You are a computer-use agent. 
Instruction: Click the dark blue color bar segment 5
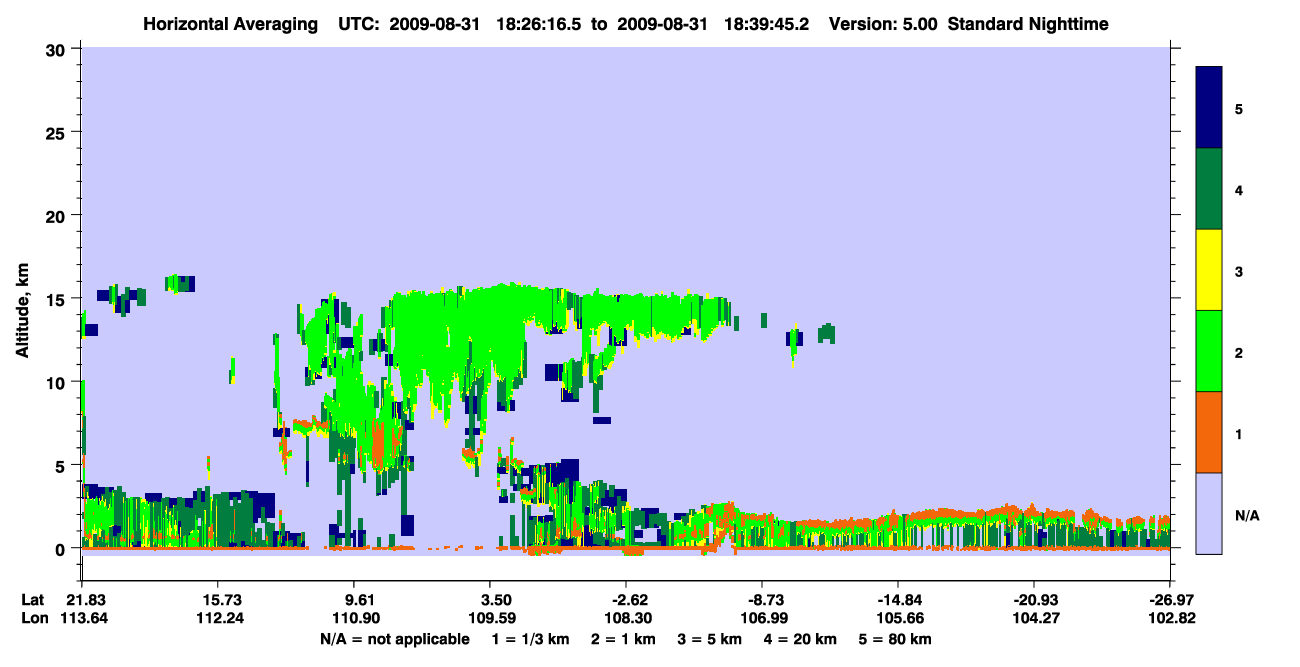point(1209,108)
